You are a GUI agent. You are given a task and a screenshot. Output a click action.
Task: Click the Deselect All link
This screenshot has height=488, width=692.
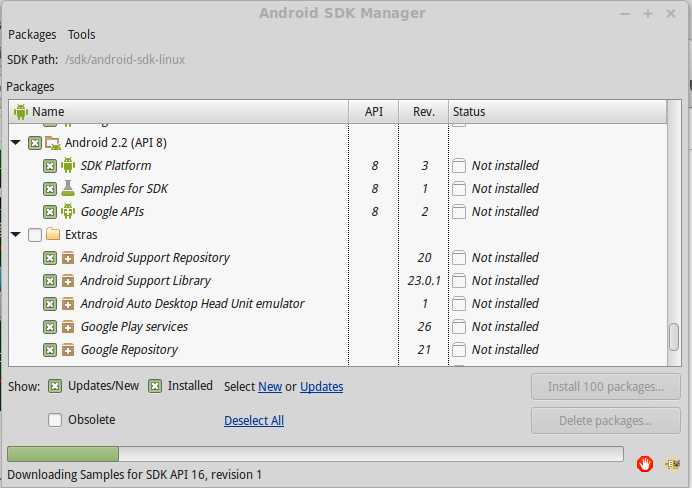[x=254, y=420]
